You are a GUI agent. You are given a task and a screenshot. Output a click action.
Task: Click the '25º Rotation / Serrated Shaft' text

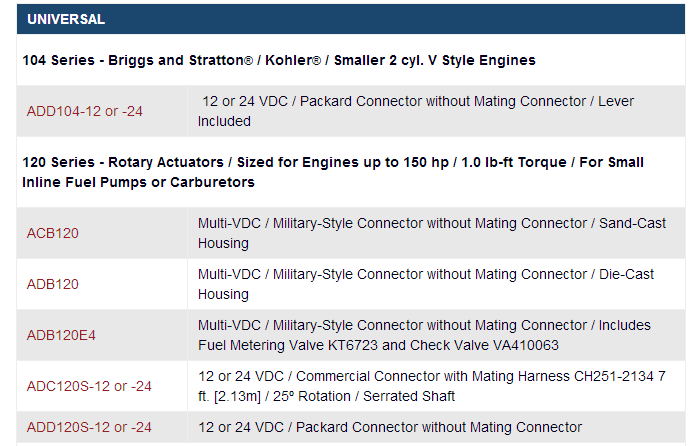(x=364, y=396)
